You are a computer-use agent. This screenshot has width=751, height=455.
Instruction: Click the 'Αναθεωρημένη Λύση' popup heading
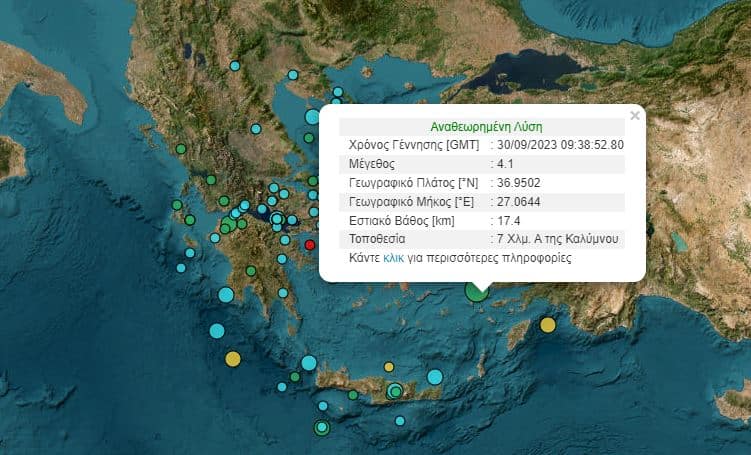(x=485, y=127)
